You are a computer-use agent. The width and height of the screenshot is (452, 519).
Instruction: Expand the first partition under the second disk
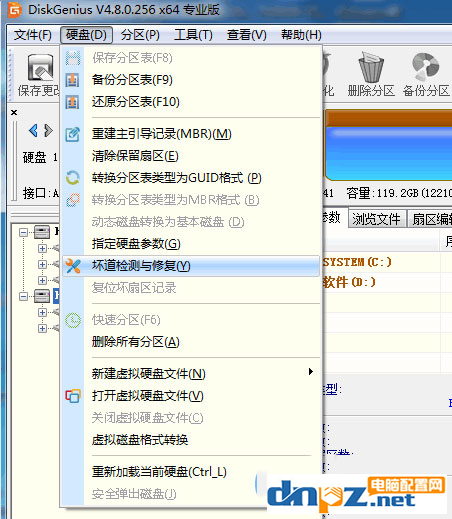pos(42,312)
